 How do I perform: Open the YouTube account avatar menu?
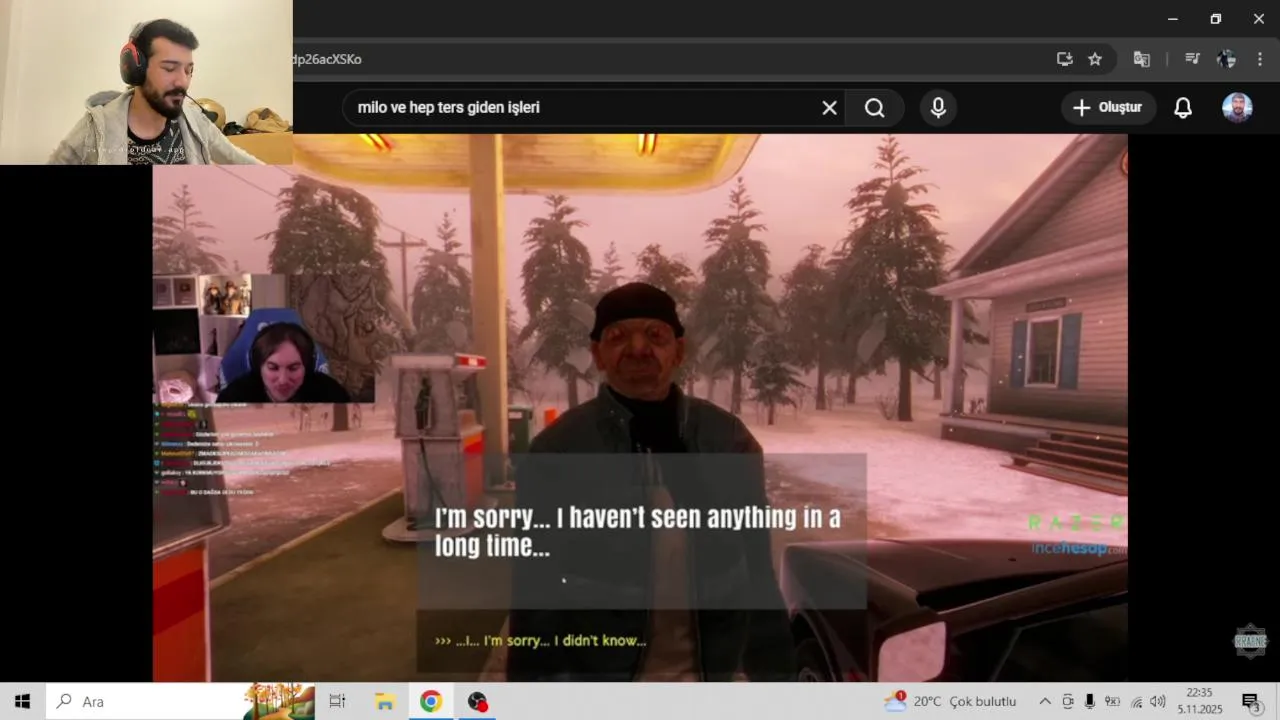pos(1237,108)
